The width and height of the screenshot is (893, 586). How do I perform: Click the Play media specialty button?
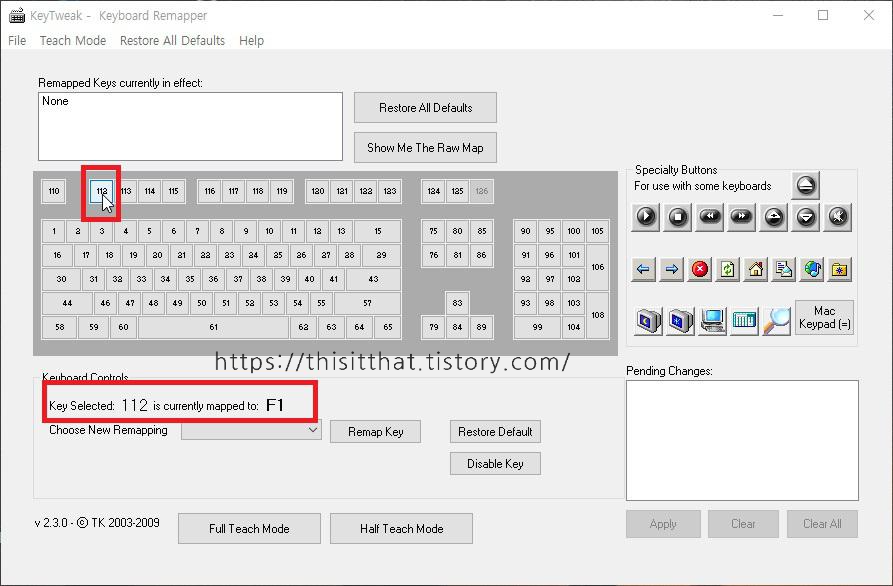tap(646, 217)
